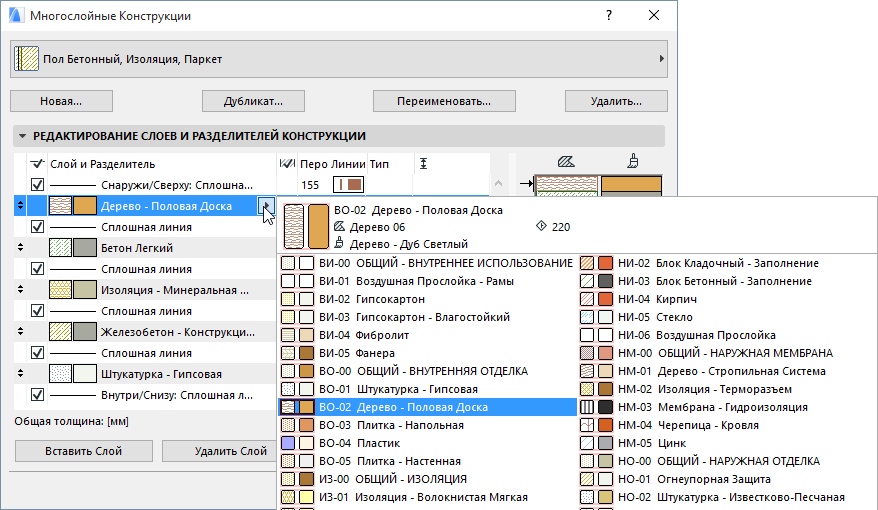
Task: Select the Бетон Легкий layer row
Action: pyautogui.click(x=145, y=248)
